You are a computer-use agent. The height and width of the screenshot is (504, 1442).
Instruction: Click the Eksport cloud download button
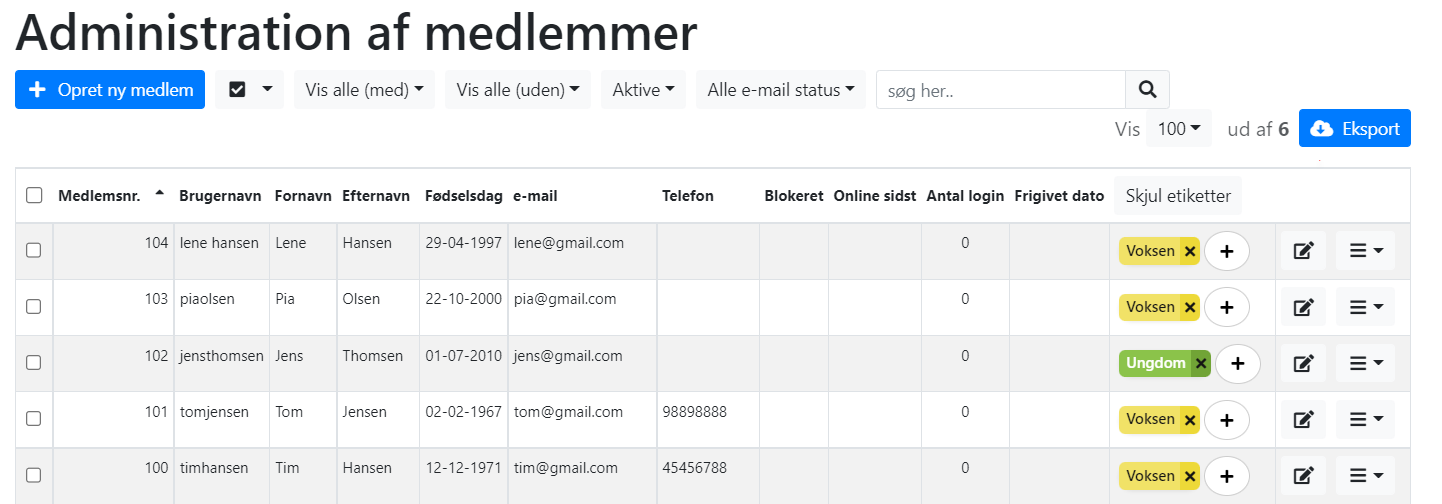[1355, 128]
